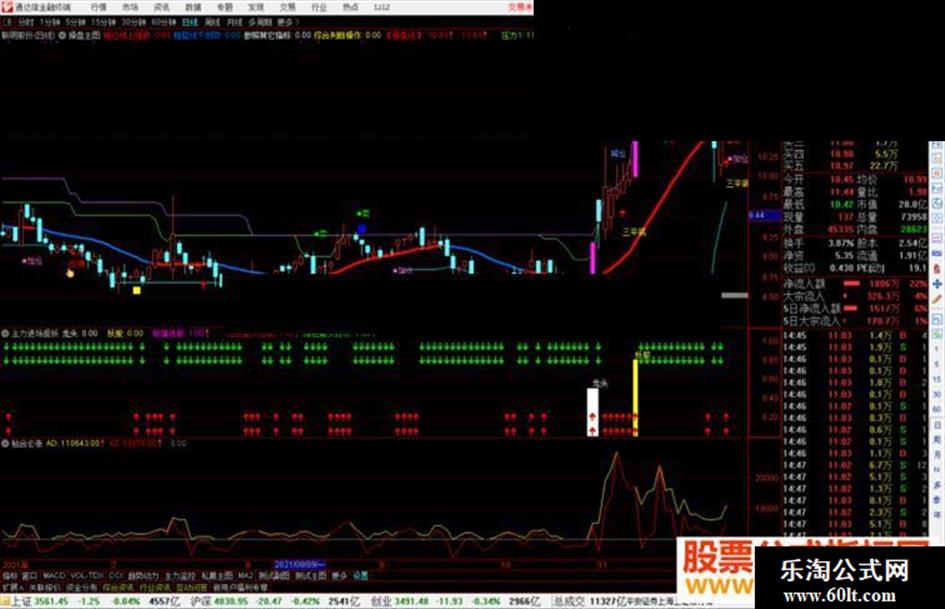Image resolution: width=945 pixels, height=609 pixels.
Task: Open the 交易 menu
Action: click(x=287, y=7)
